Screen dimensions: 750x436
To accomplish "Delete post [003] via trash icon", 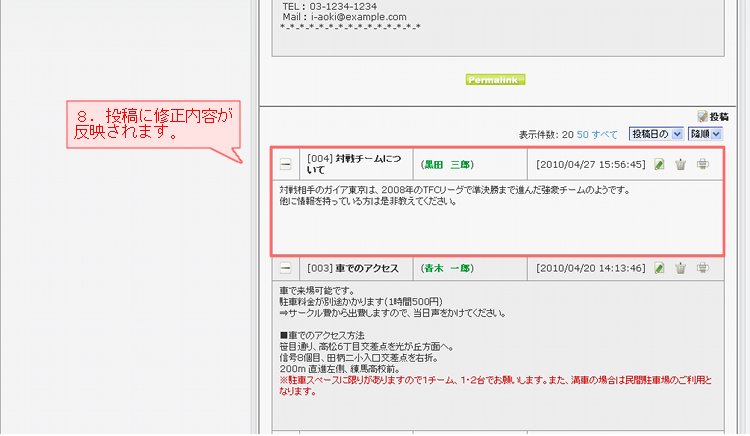I will pos(680,268).
